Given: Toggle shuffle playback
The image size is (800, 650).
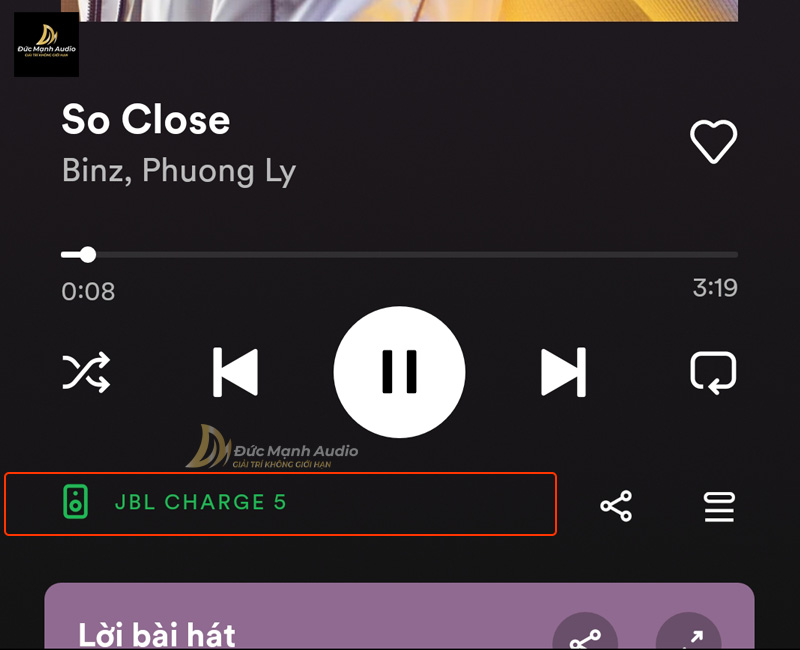Looking at the screenshot, I should point(86,372).
